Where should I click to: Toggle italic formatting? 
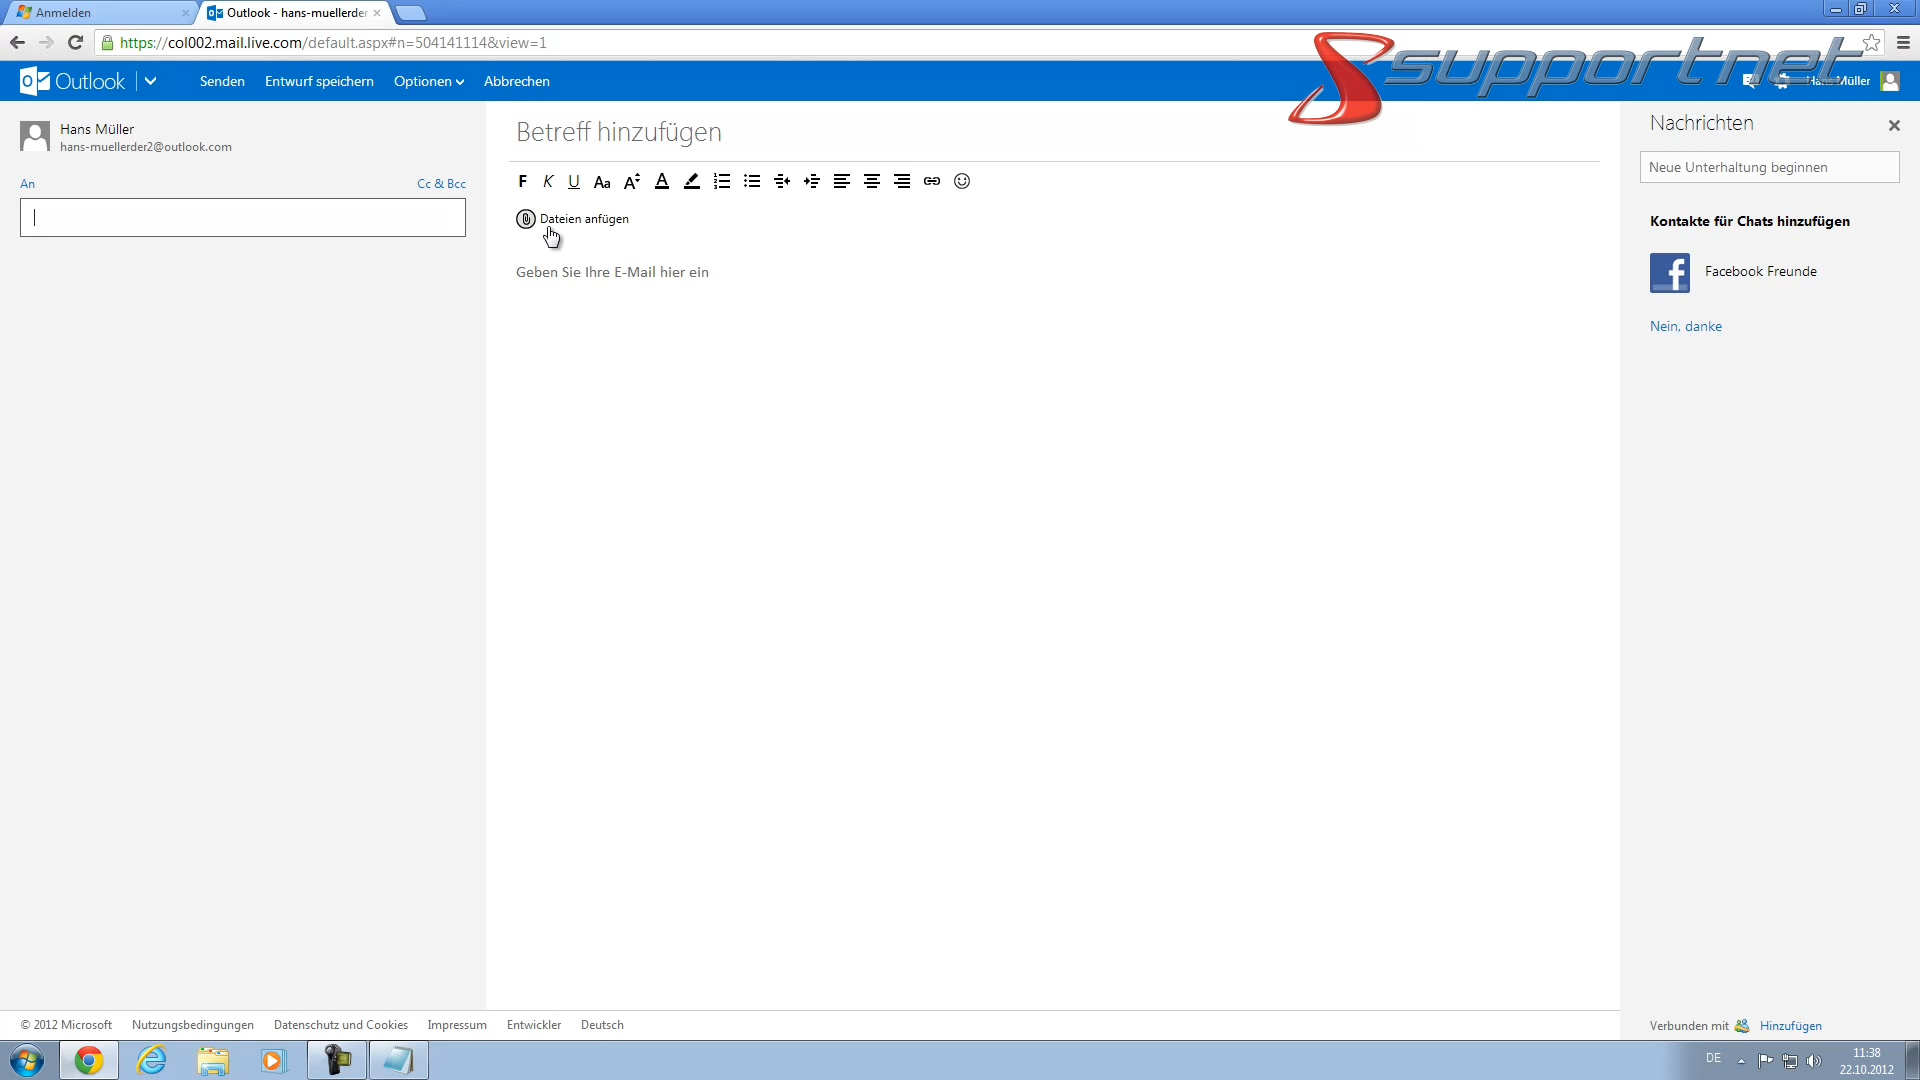click(548, 181)
